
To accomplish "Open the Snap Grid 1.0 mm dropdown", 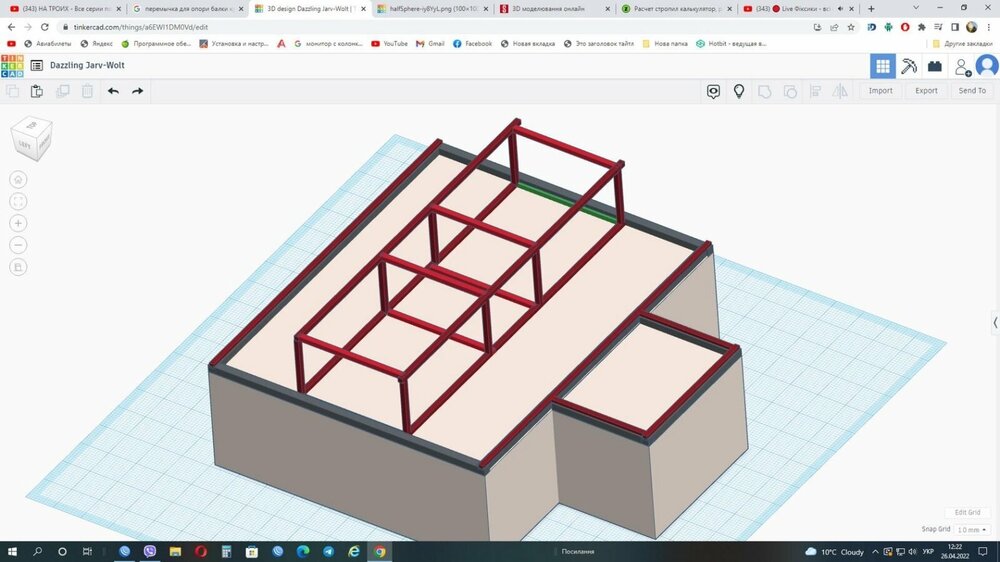I will (970, 530).
